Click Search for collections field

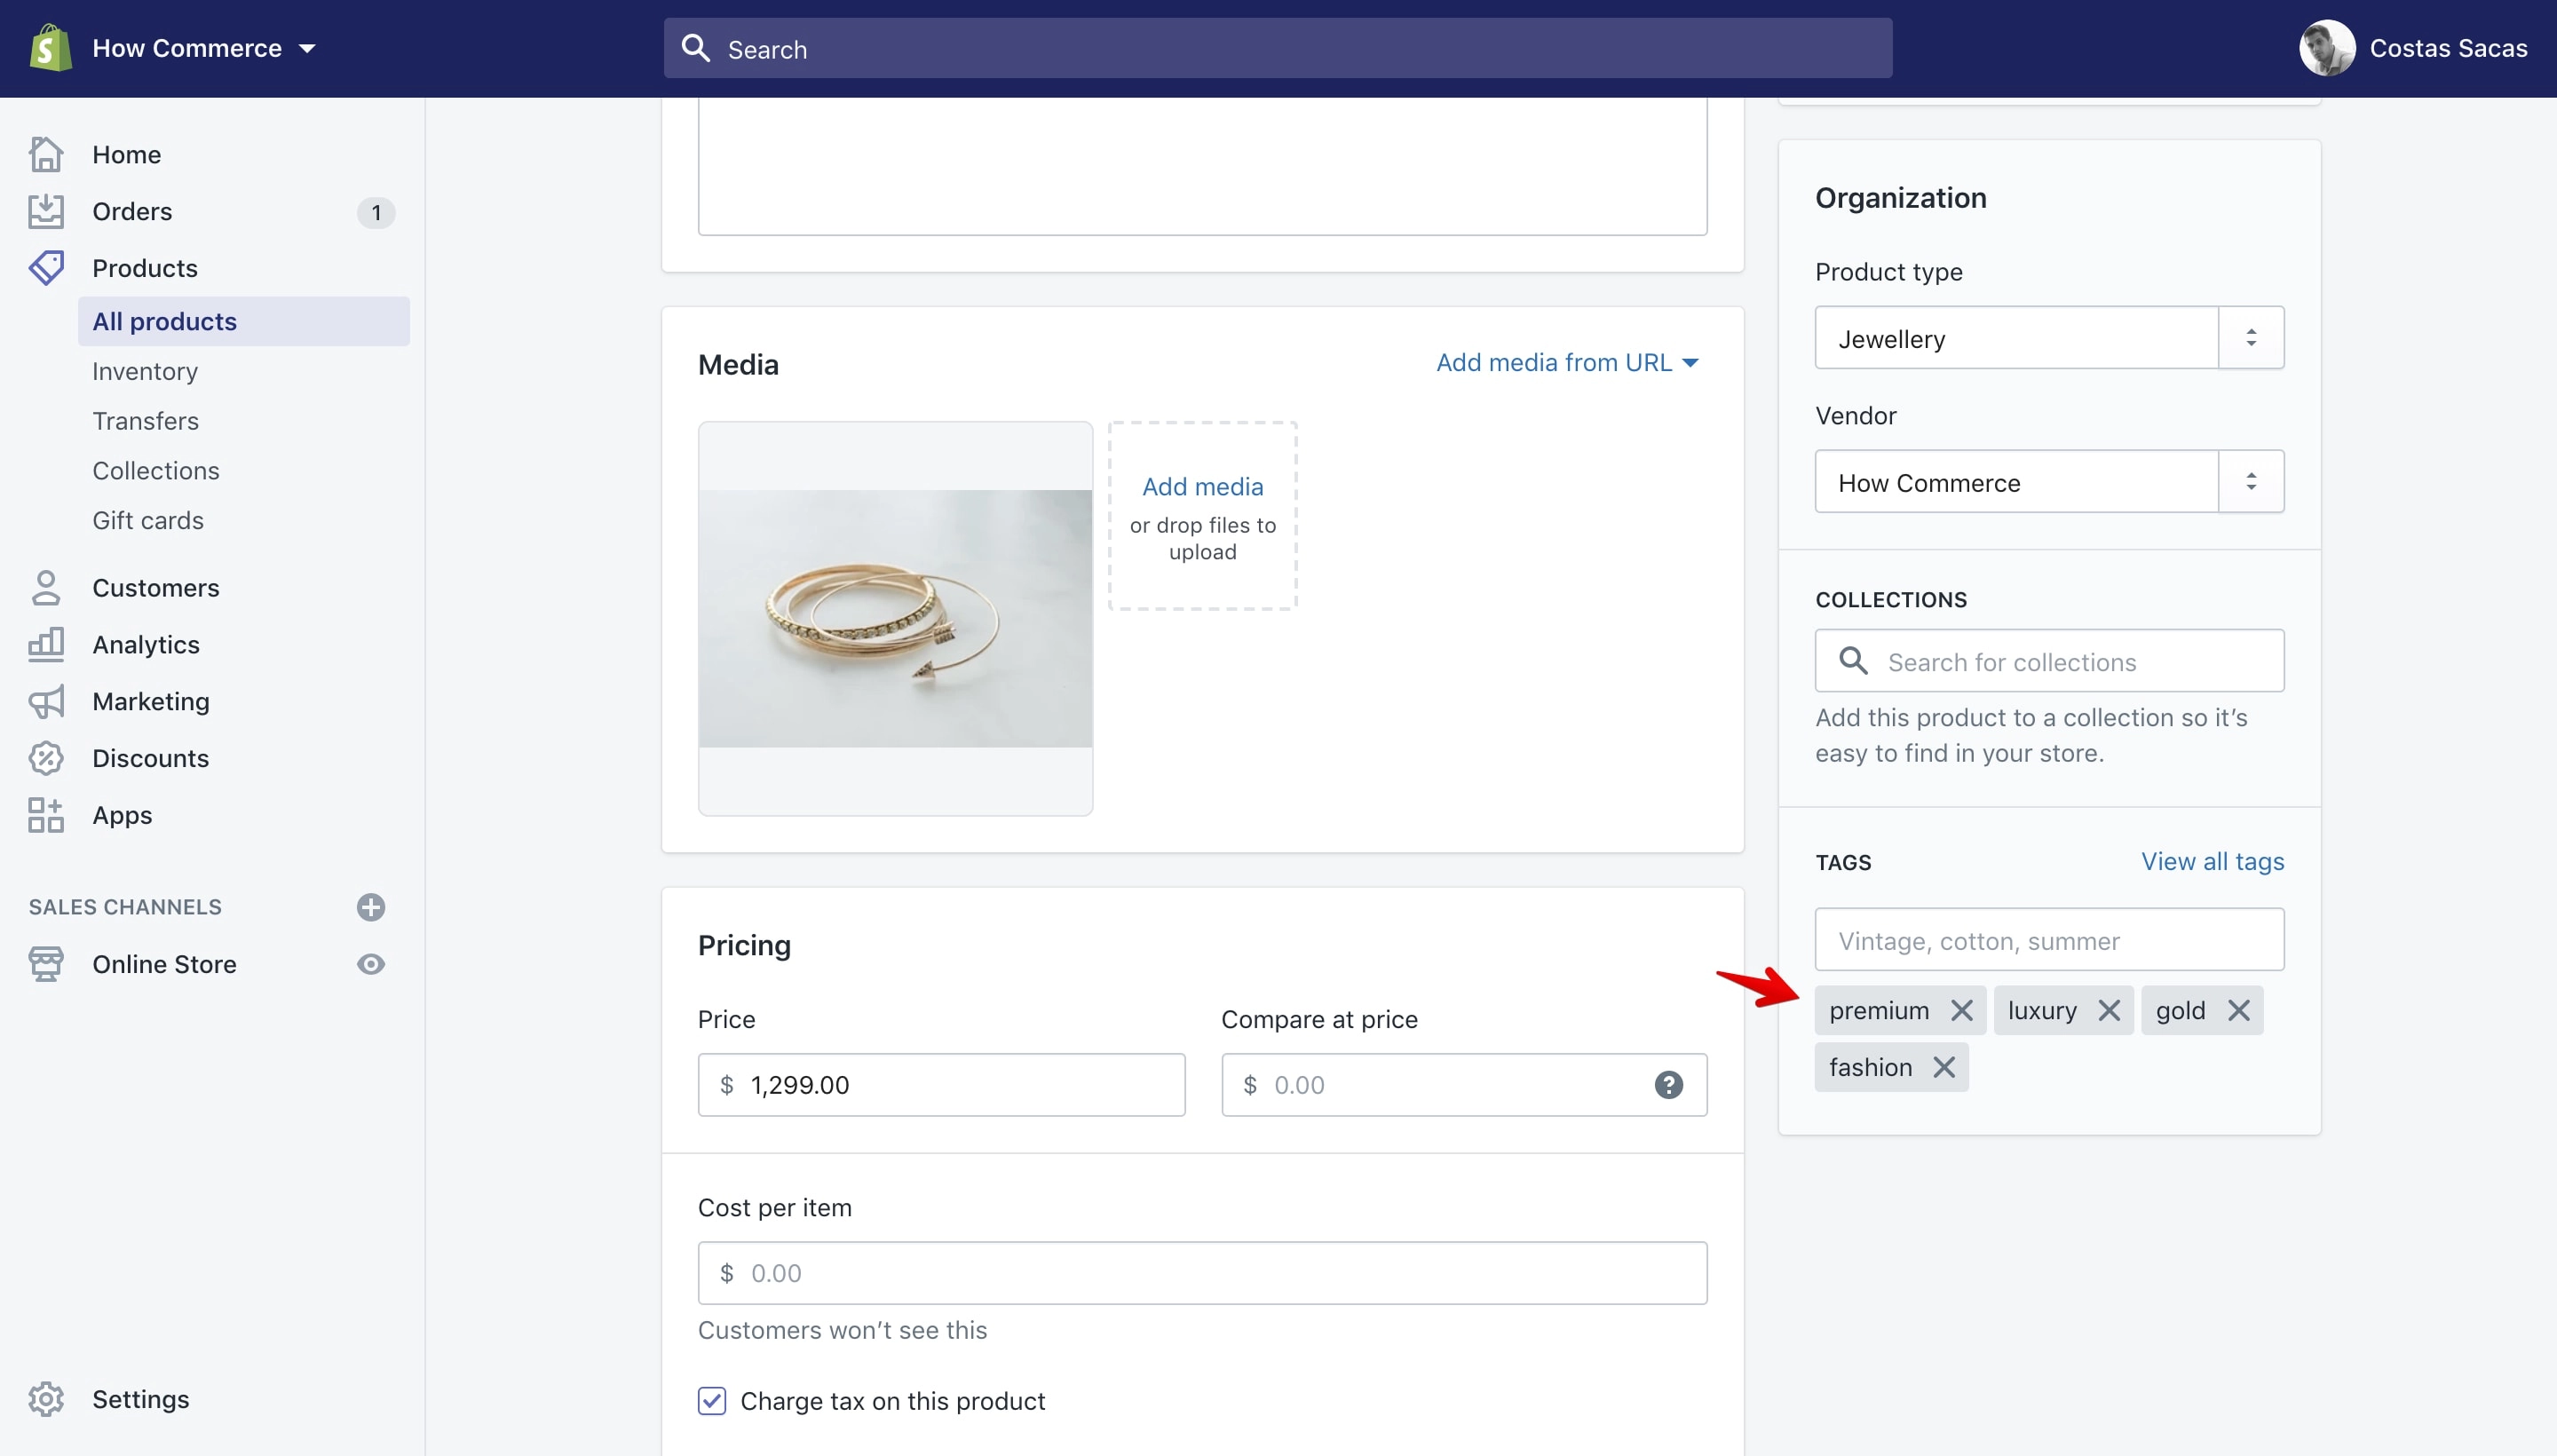[x=2049, y=661]
